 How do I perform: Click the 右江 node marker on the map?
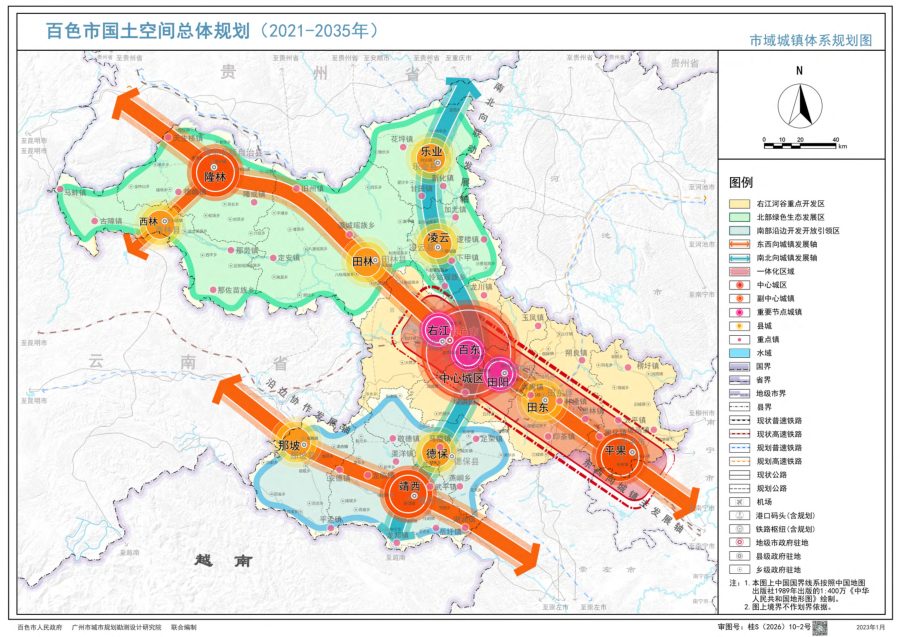(x=438, y=329)
